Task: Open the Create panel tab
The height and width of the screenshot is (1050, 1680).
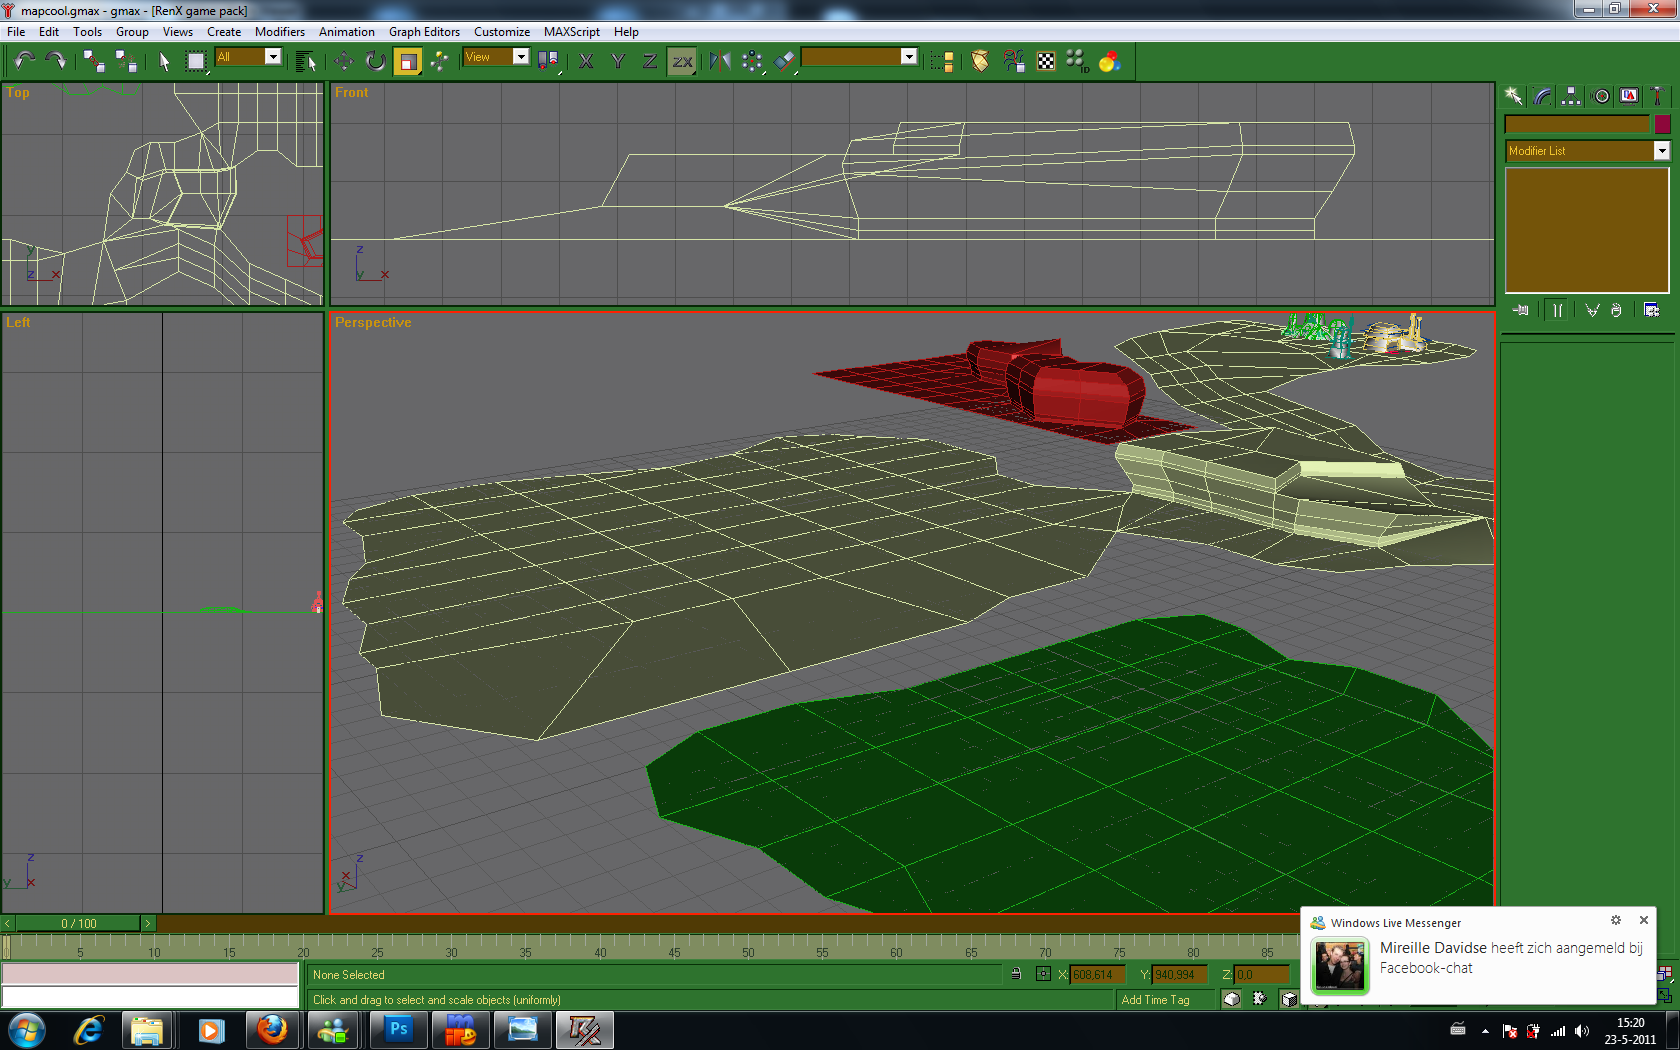Action: pos(1513,96)
